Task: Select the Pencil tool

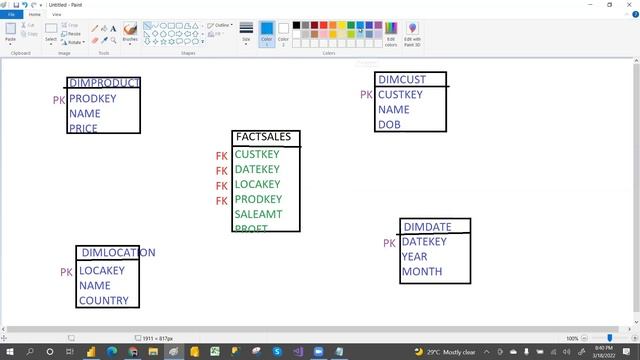Action: [95, 29]
